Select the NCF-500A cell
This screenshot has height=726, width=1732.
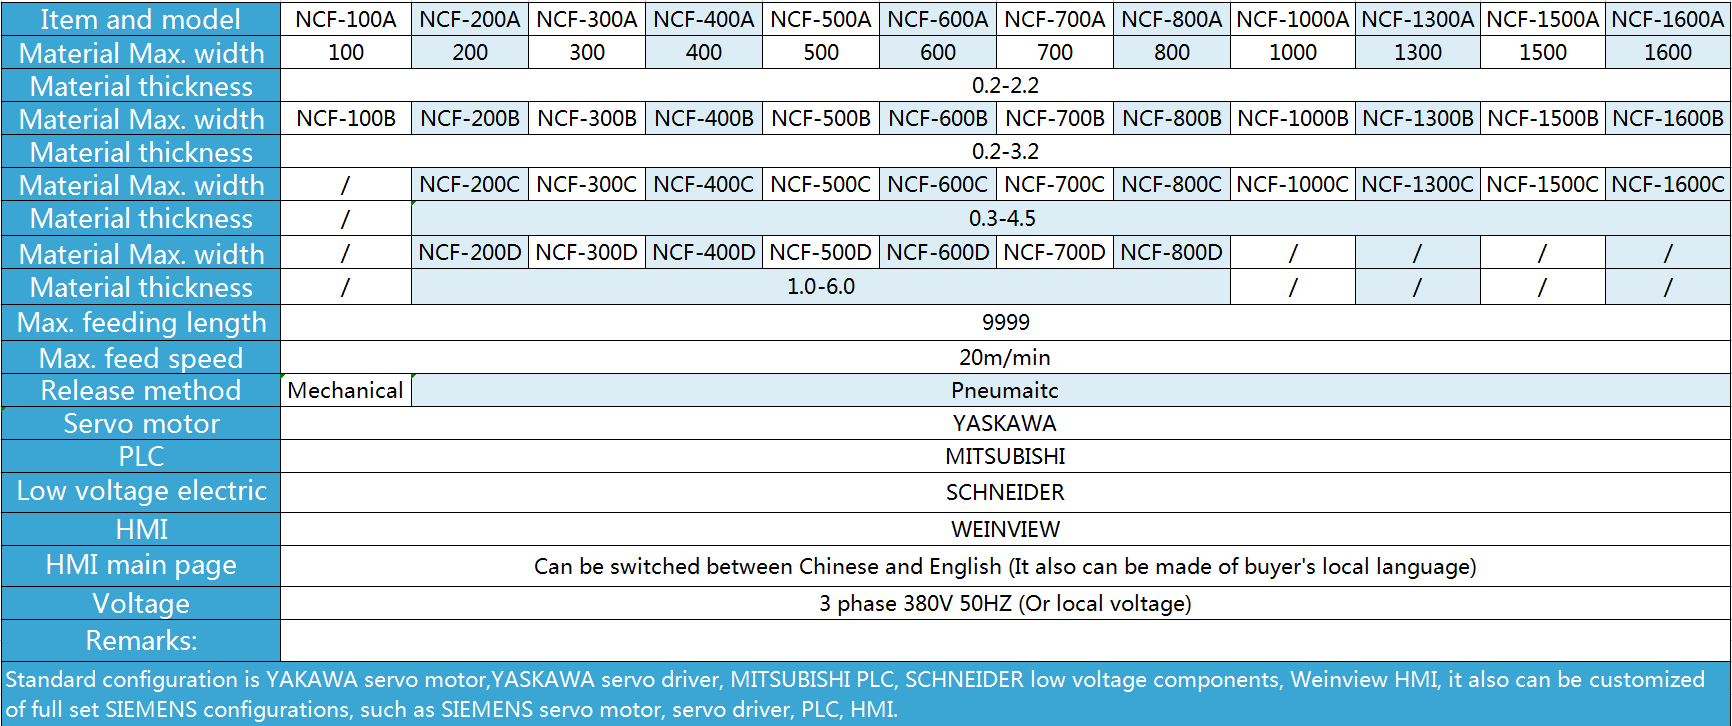[821, 19]
